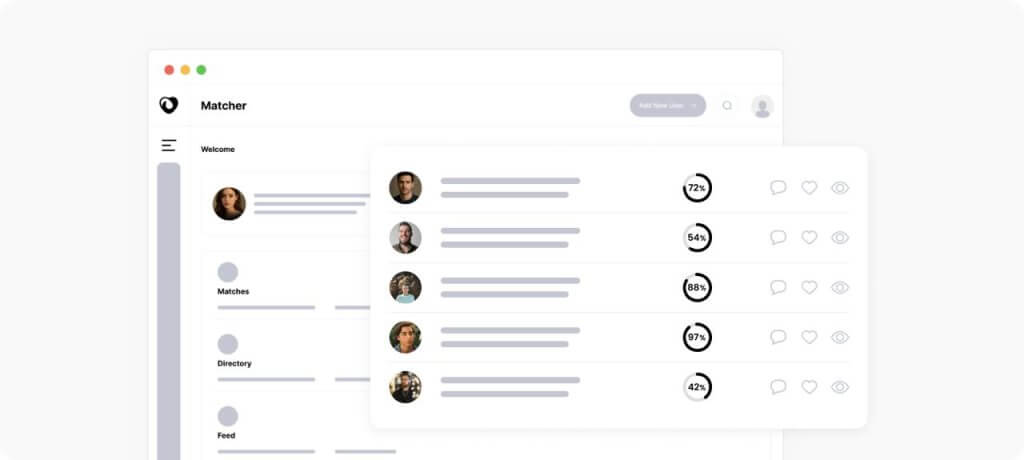The image size is (1024, 460).
Task: Click the search magnifier icon
Action: coord(727,105)
